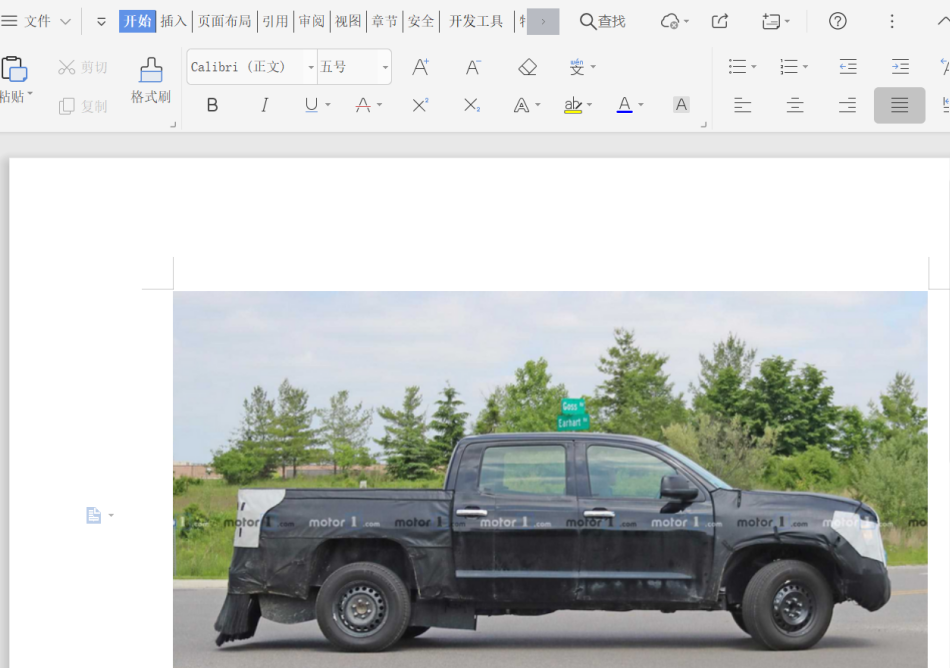Switch to the 安全 tab
Screen dimensions: 950x668
pyautogui.click(x=420, y=21)
